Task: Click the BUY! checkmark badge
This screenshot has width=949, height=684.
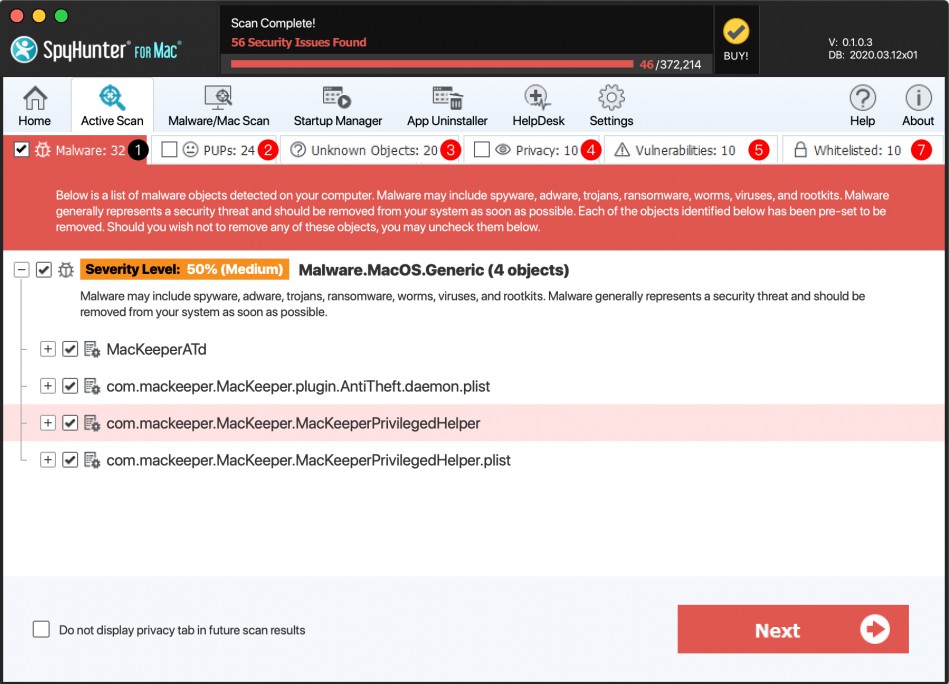Action: click(736, 39)
